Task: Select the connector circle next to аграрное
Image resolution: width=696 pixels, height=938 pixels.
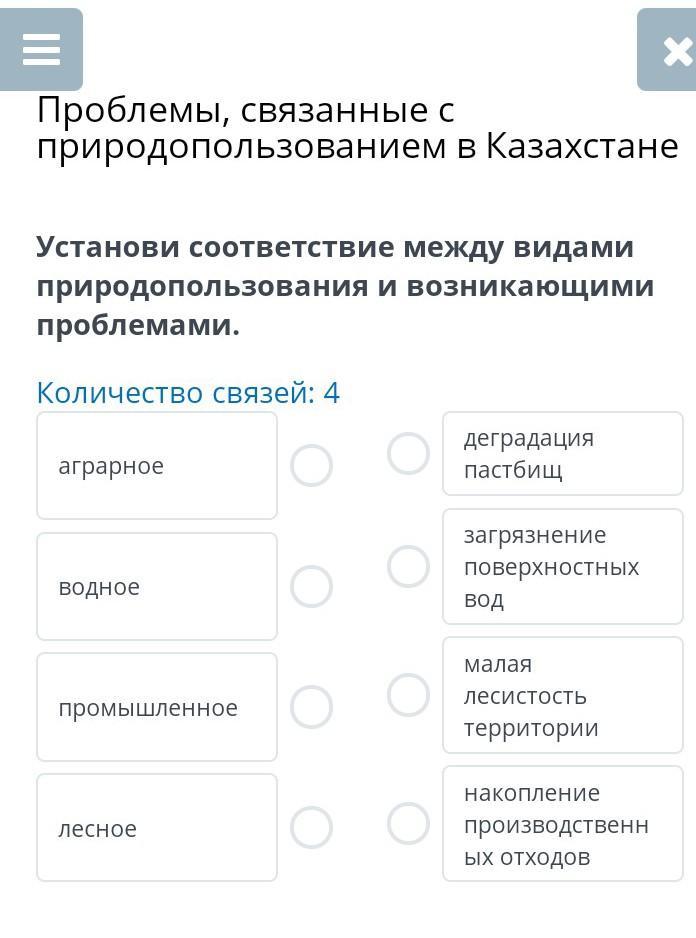Action: (311, 466)
